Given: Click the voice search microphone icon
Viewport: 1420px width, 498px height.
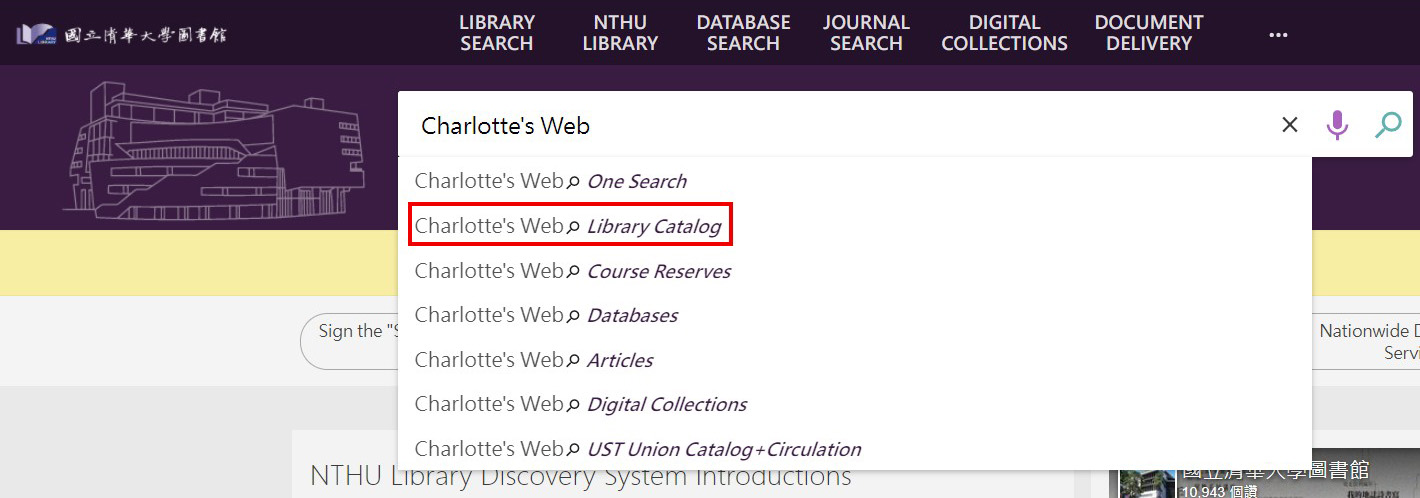Looking at the screenshot, I should [1337, 125].
